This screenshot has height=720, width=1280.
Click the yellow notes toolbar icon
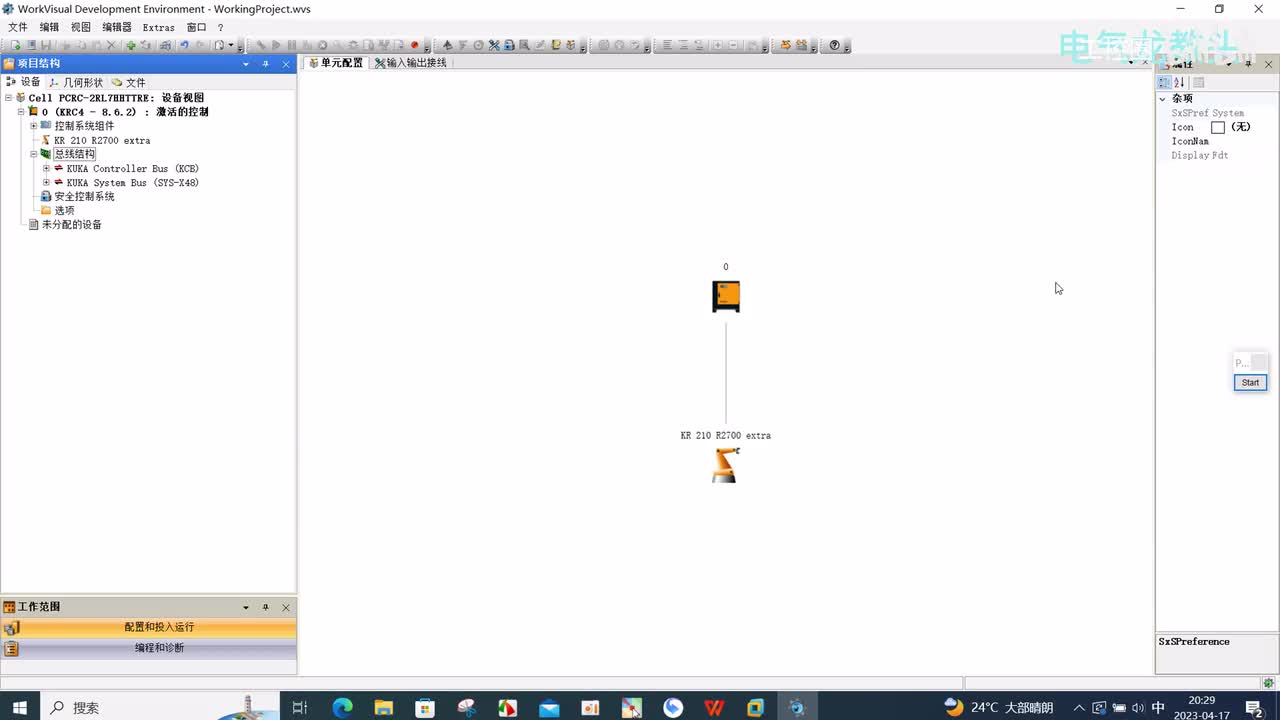(x=556, y=45)
